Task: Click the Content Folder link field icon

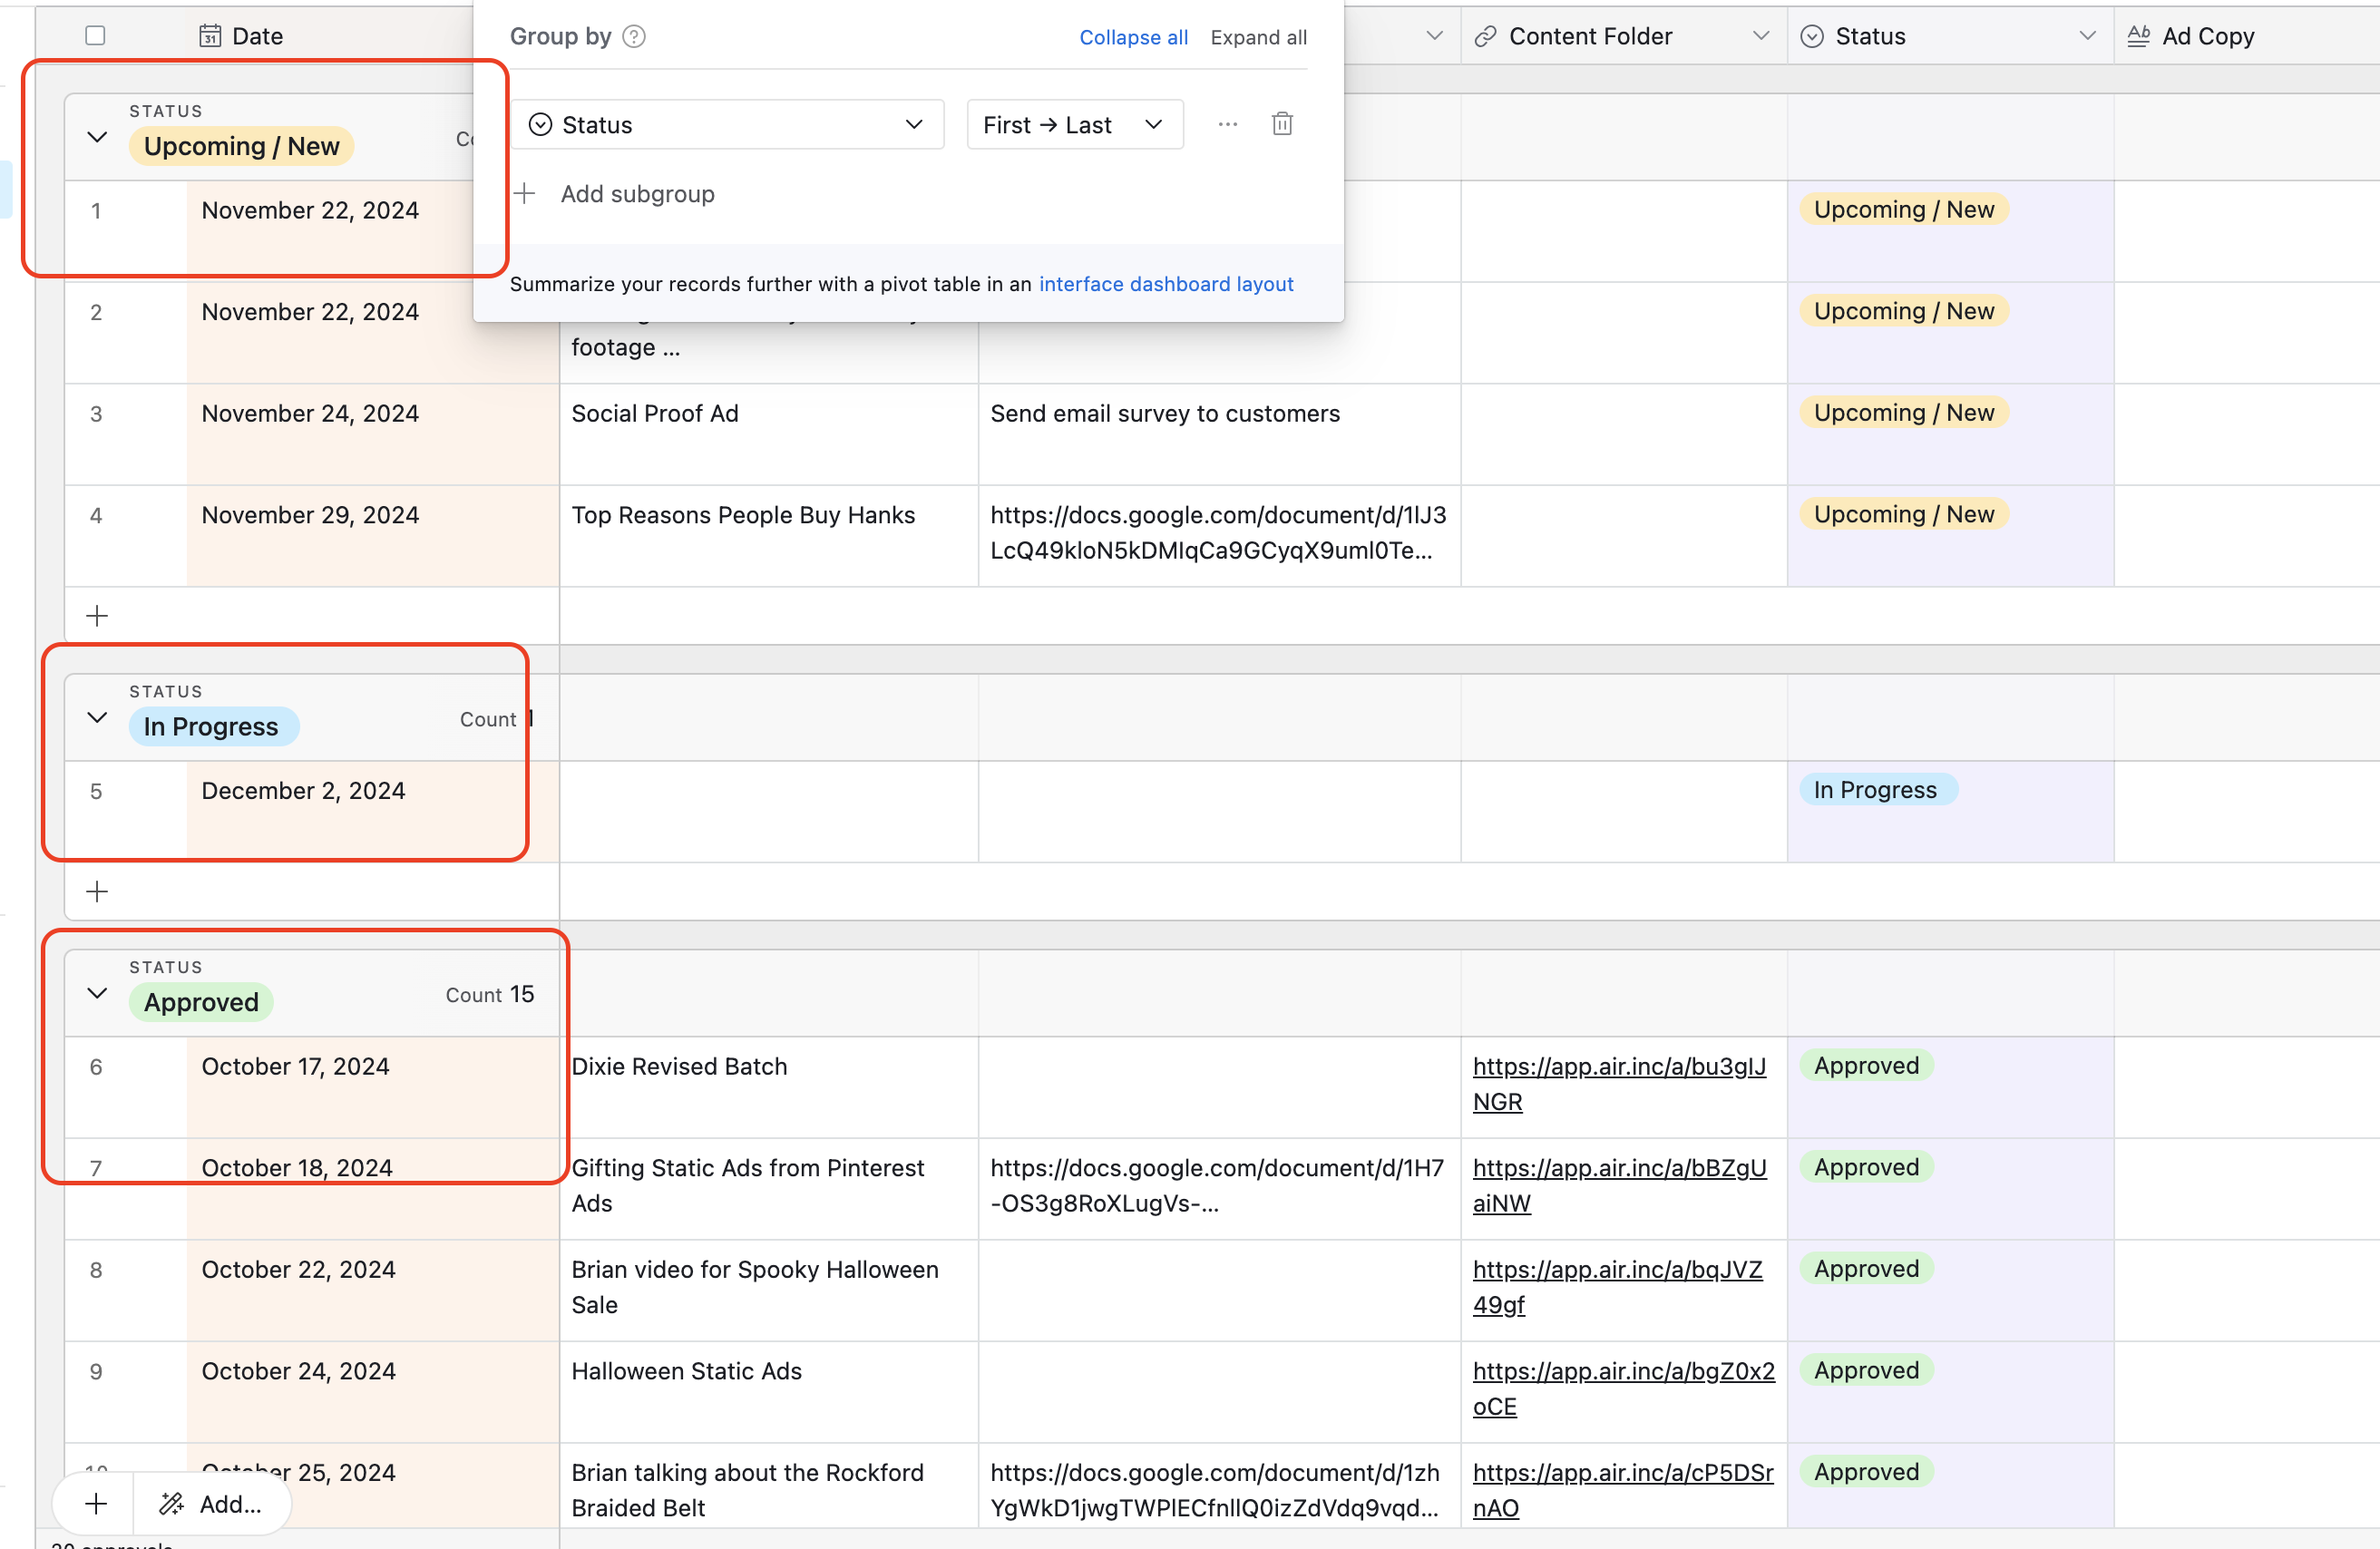Action: pos(1486,37)
